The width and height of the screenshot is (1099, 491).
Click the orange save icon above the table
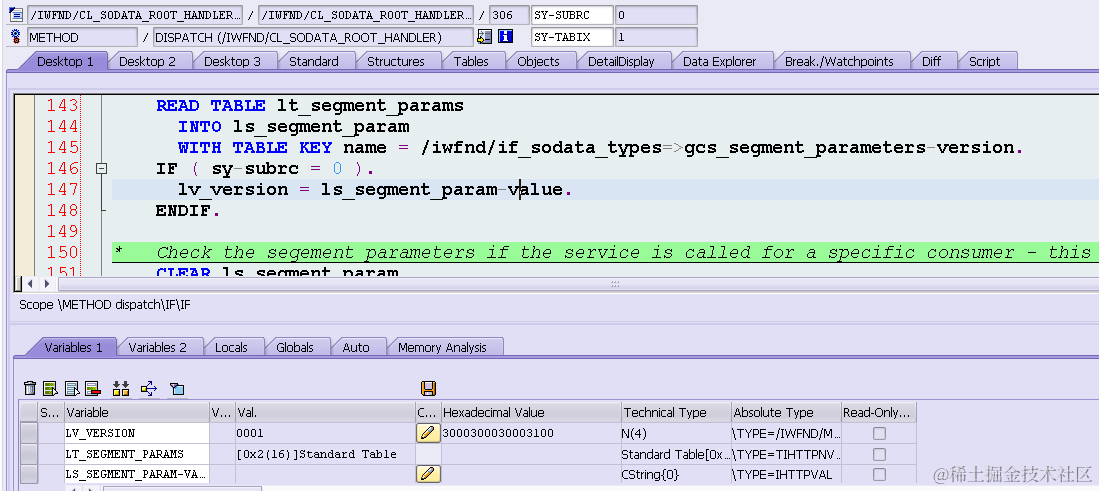pos(428,388)
